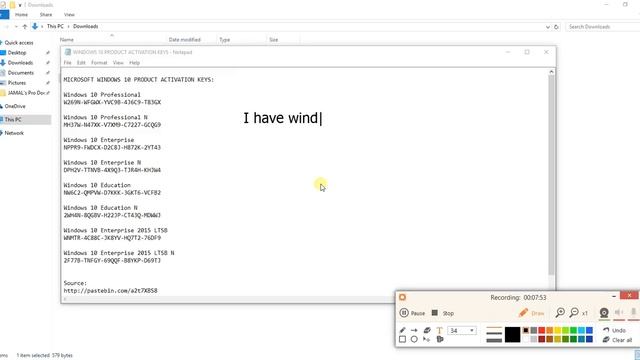Choose the medium line width

494,333
